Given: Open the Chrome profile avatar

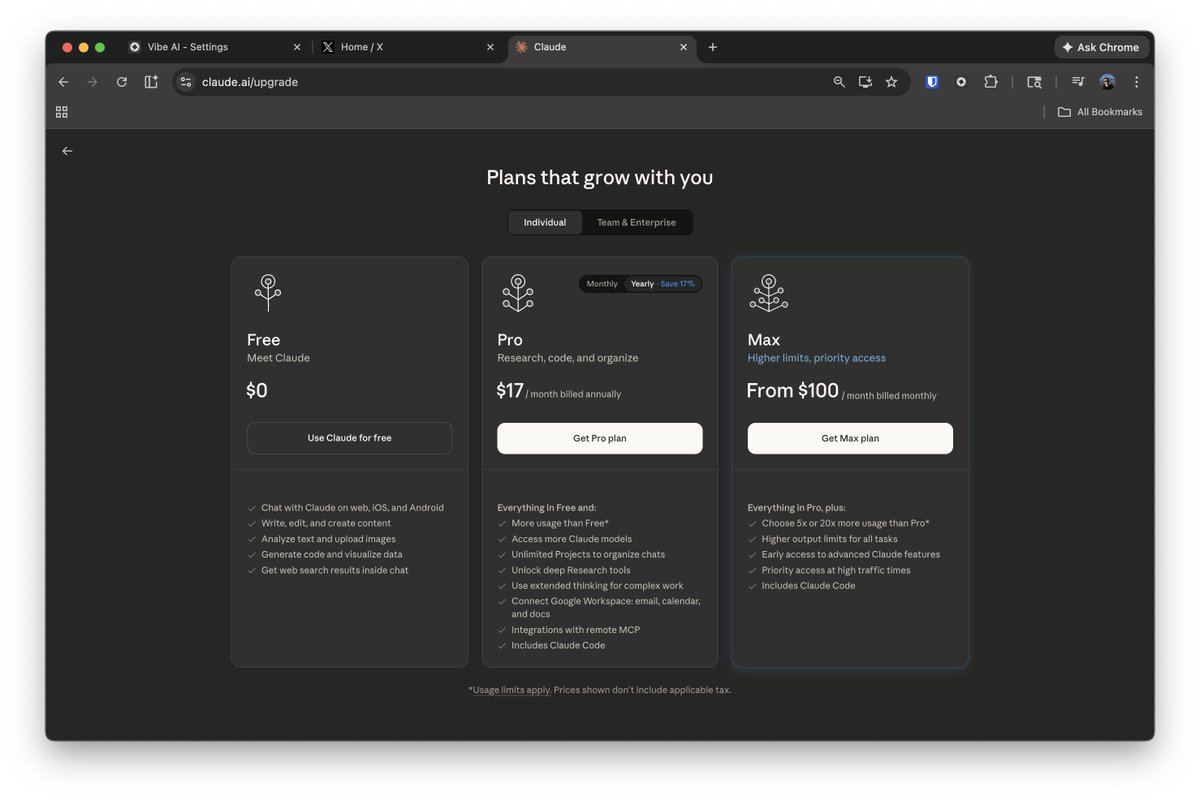Looking at the screenshot, I should (x=1107, y=82).
